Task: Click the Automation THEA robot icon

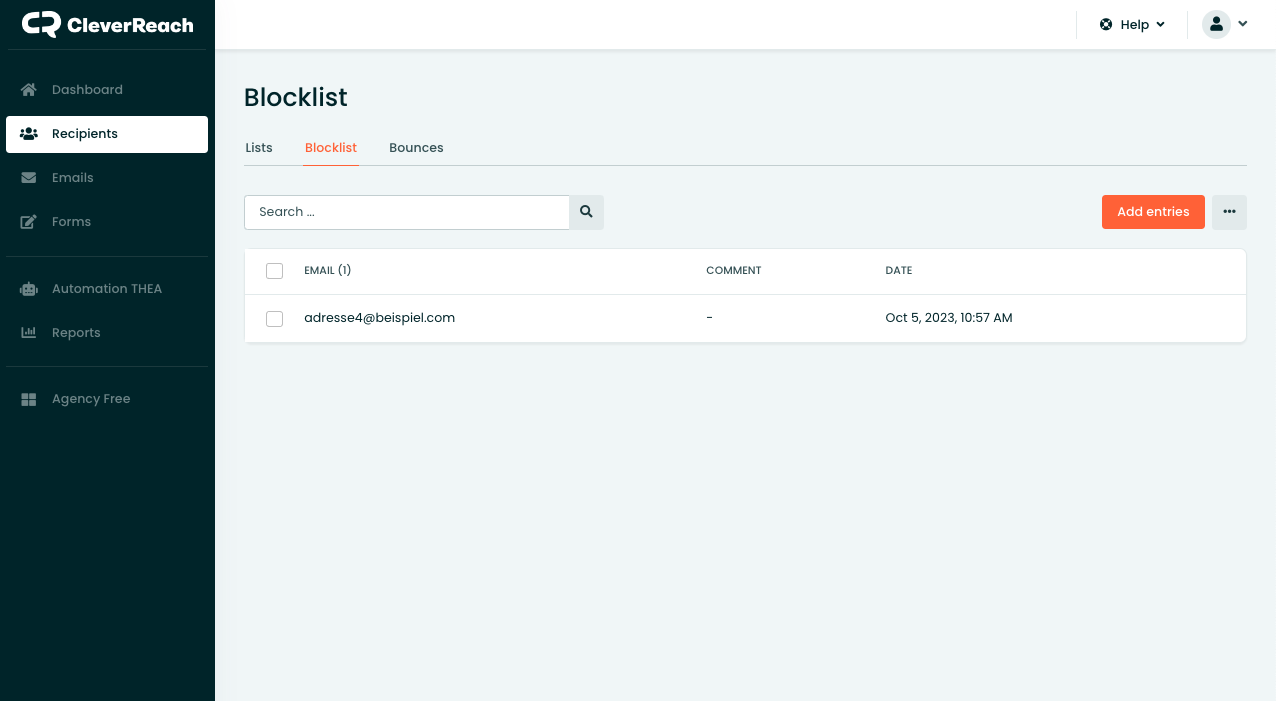Action: (x=29, y=289)
